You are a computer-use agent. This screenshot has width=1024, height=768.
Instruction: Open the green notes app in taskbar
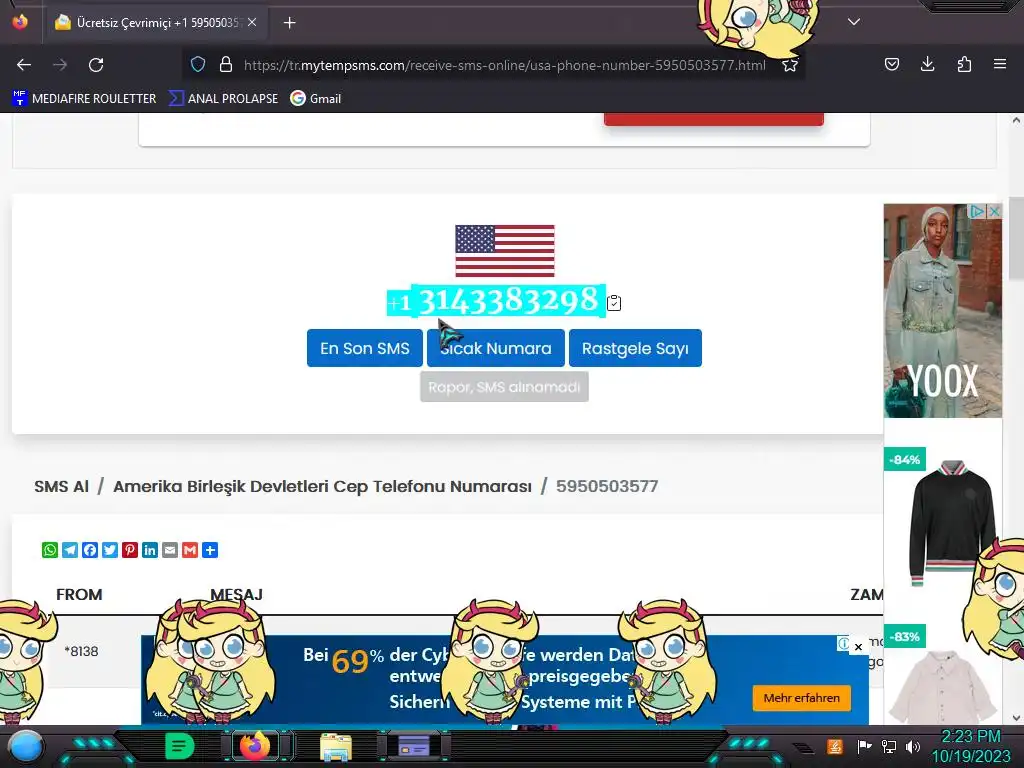click(x=179, y=746)
